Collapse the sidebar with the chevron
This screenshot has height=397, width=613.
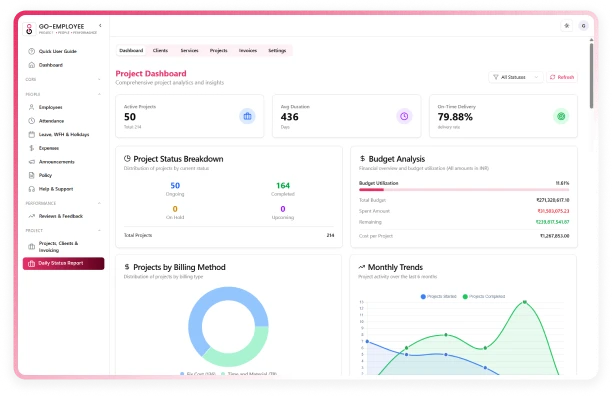pyautogui.click(x=100, y=25)
